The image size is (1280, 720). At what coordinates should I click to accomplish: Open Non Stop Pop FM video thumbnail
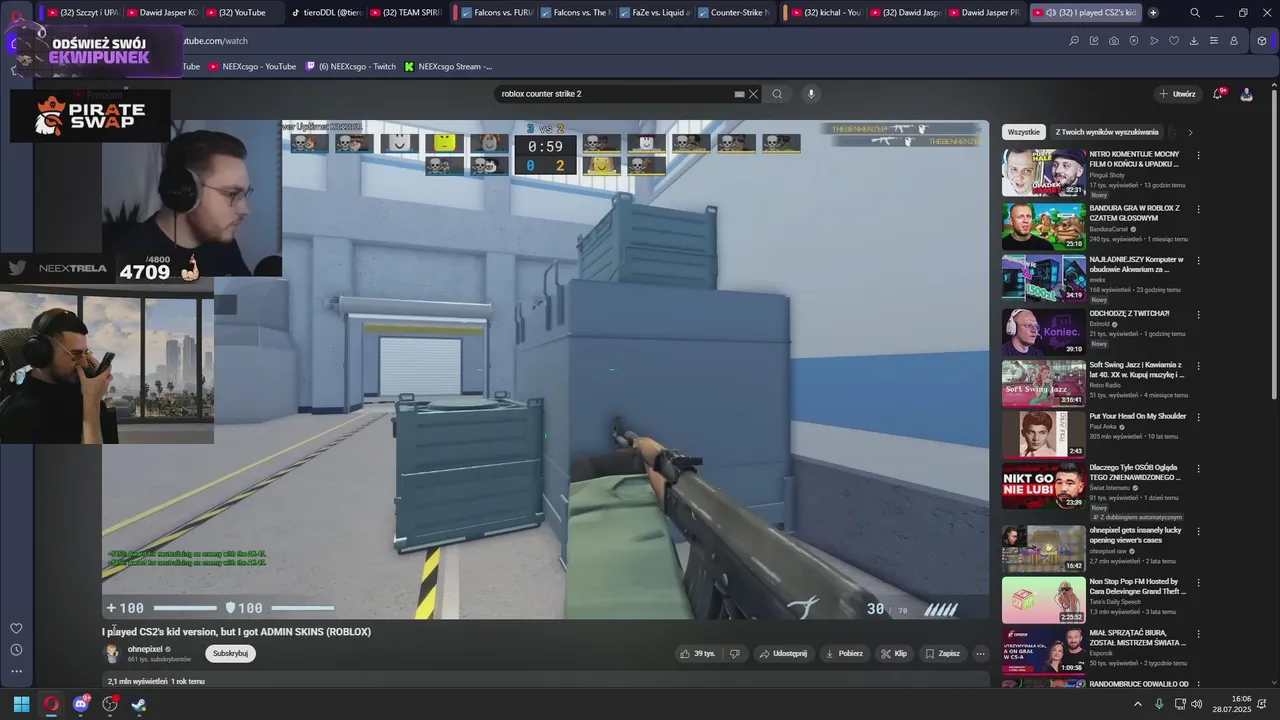tap(1043, 600)
